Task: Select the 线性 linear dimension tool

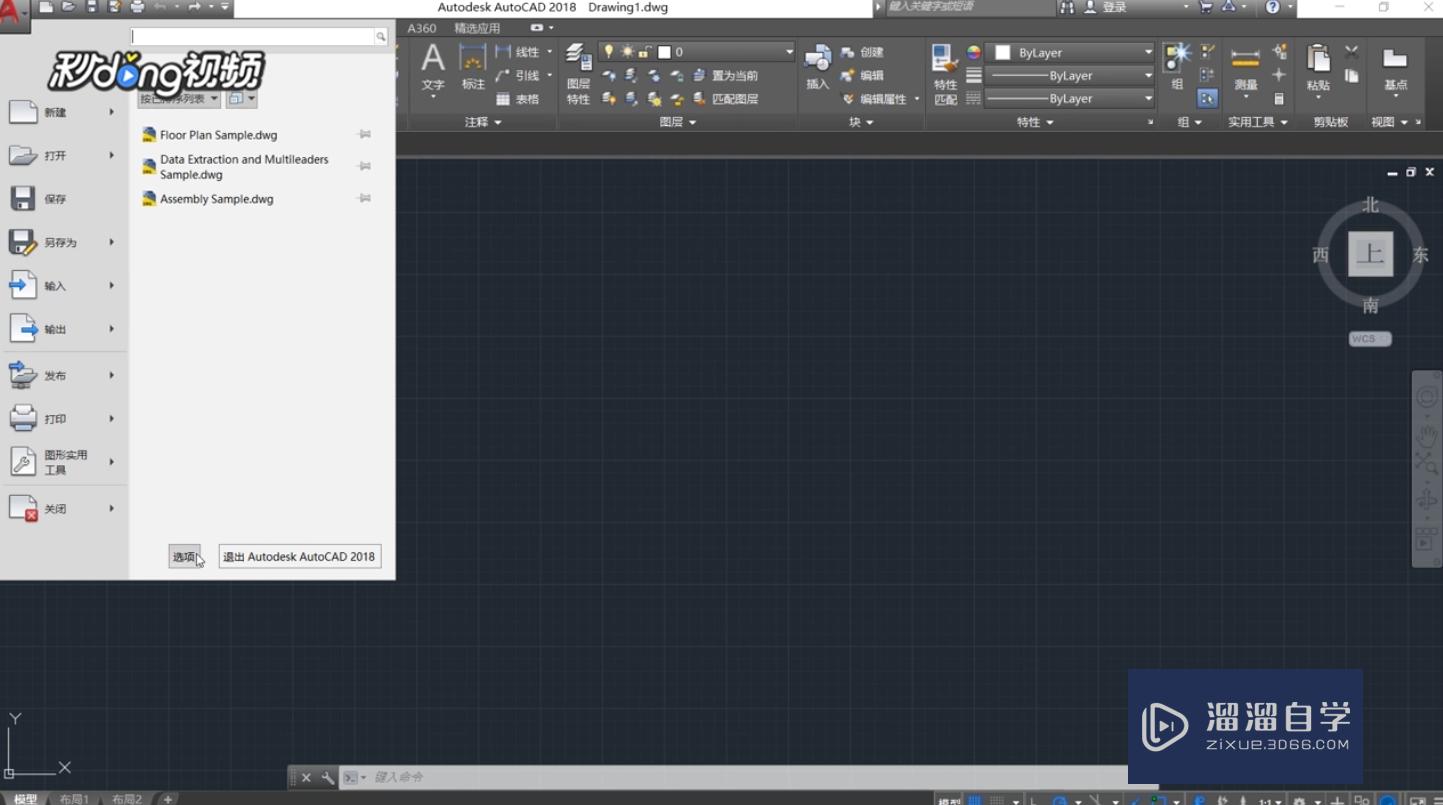Action: [x=518, y=52]
